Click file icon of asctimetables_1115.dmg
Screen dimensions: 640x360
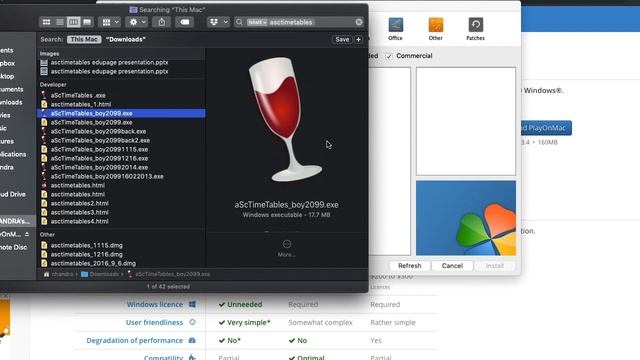[44, 245]
